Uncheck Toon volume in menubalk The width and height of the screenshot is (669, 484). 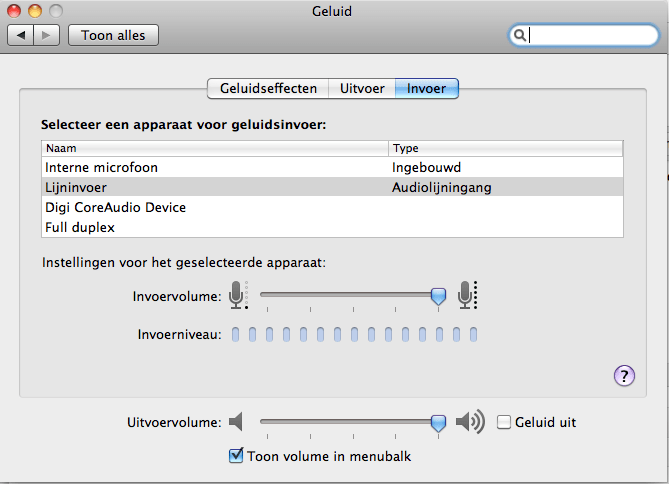point(236,456)
